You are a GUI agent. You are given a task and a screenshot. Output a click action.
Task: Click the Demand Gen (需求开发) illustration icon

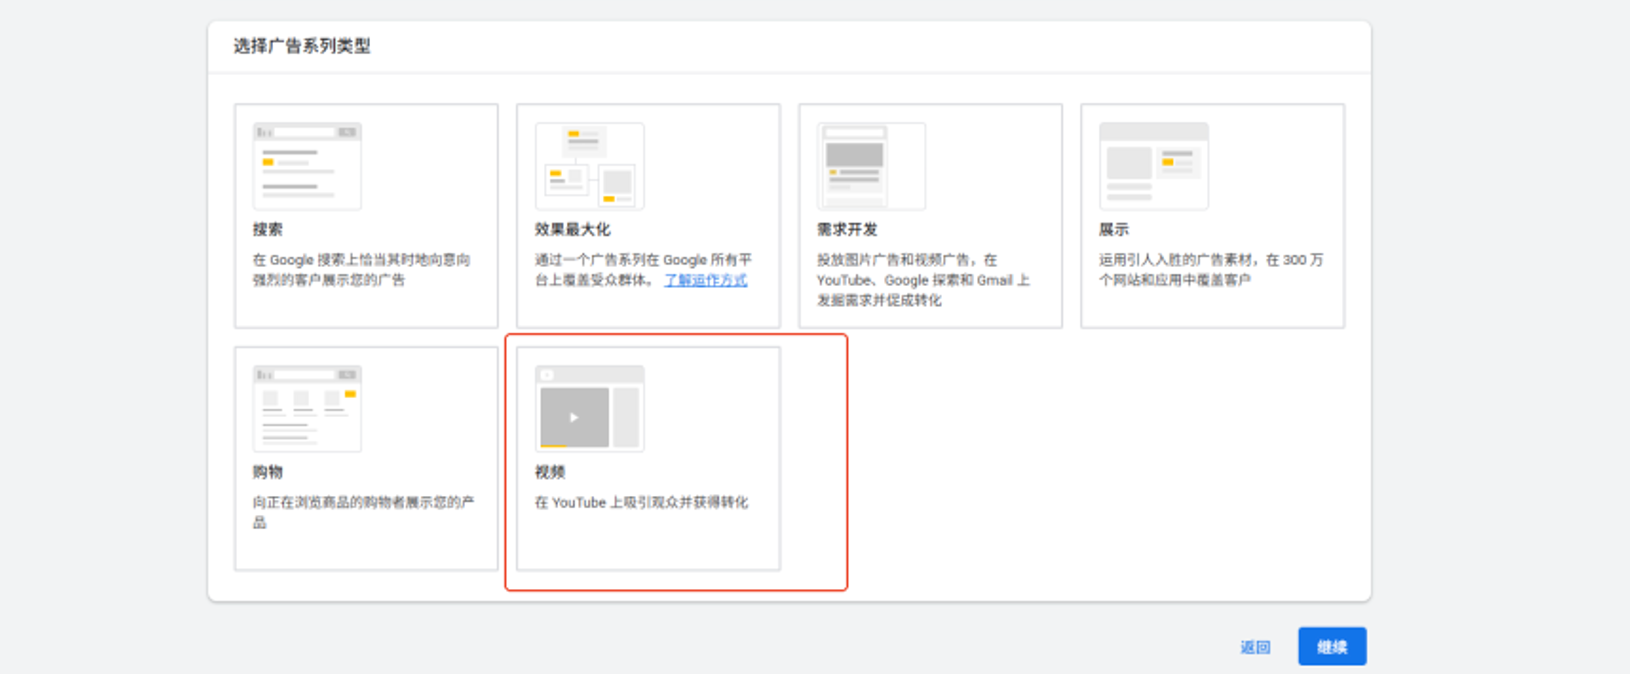[x=871, y=166]
